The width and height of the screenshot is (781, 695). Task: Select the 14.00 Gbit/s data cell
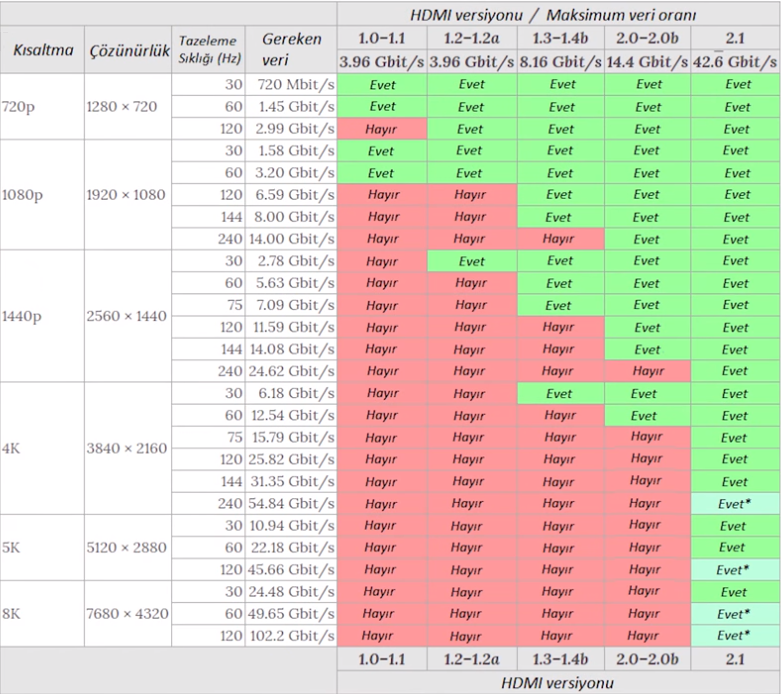click(x=291, y=239)
